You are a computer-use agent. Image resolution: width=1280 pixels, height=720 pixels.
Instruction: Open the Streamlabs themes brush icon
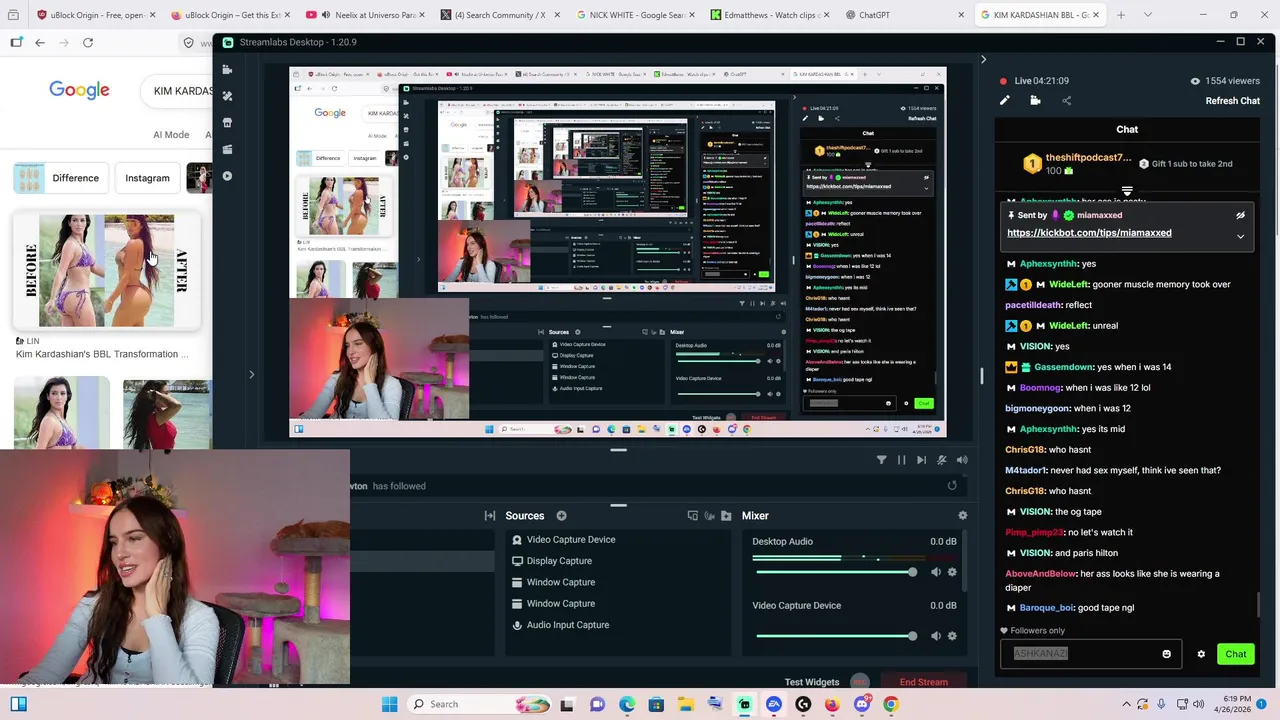point(228,96)
